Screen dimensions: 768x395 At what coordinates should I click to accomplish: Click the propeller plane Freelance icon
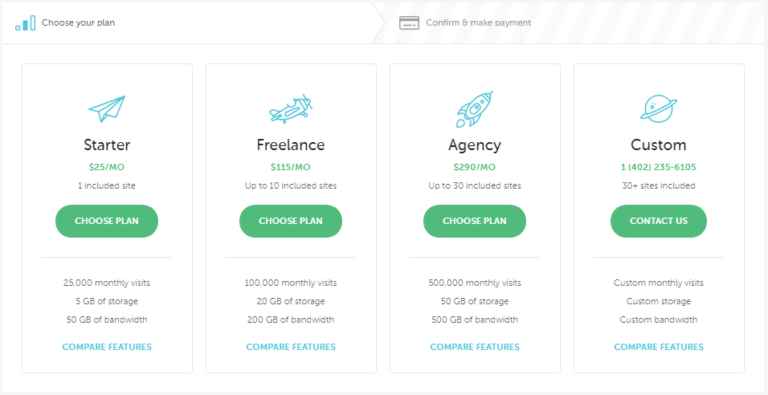pyautogui.click(x=291, y=109)
